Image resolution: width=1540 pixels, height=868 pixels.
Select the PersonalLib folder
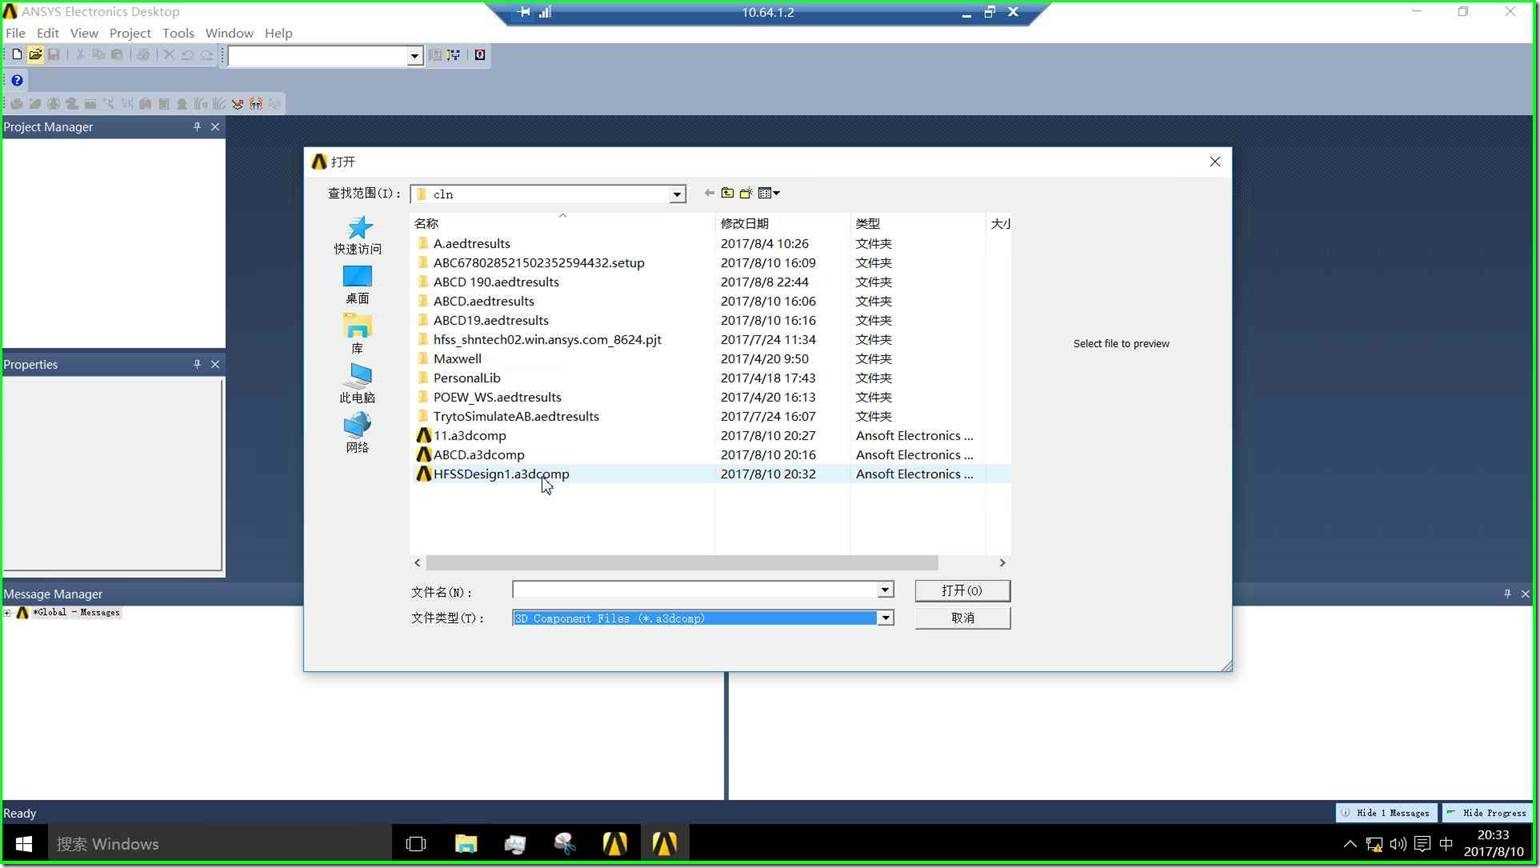pyautogui.click(x=466, y=378)
